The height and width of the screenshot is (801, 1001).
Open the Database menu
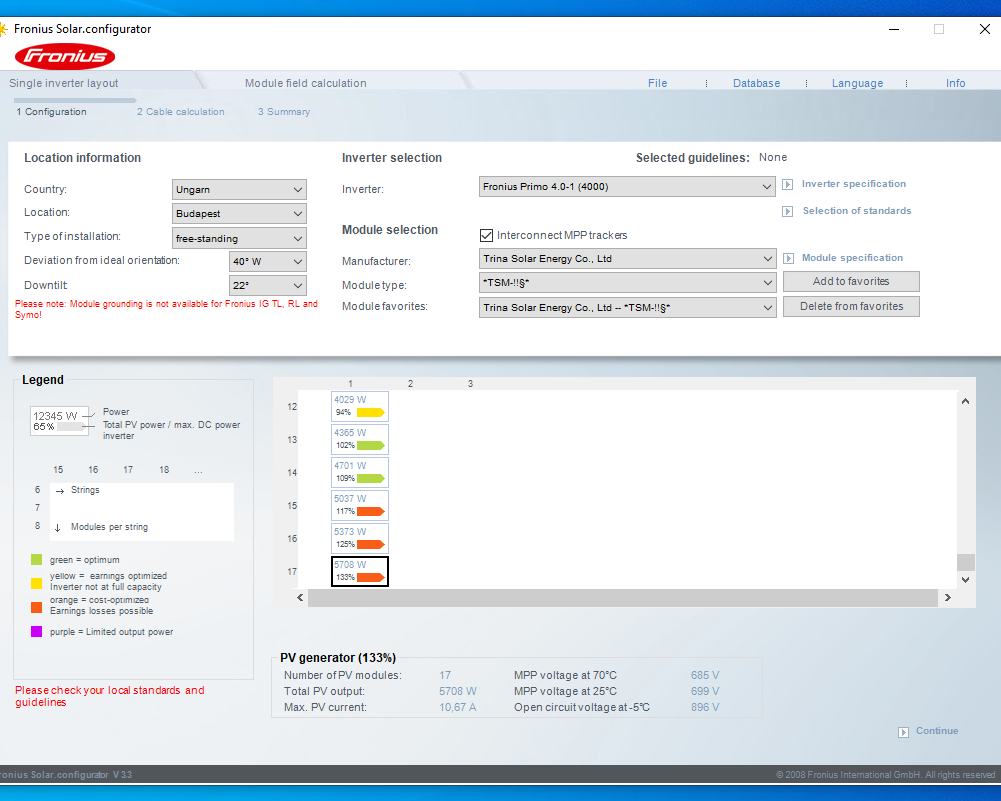point(756,83)
